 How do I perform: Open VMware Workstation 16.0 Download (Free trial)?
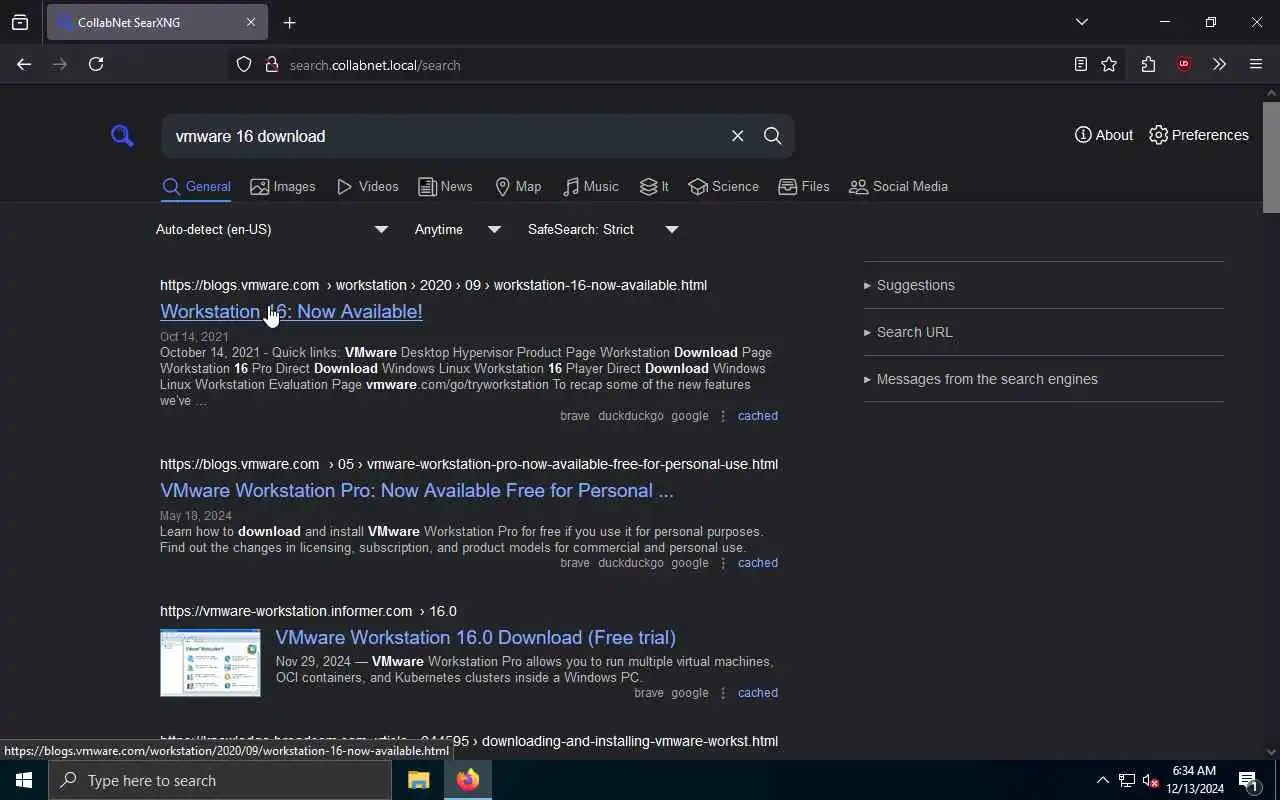pos(475,638)
